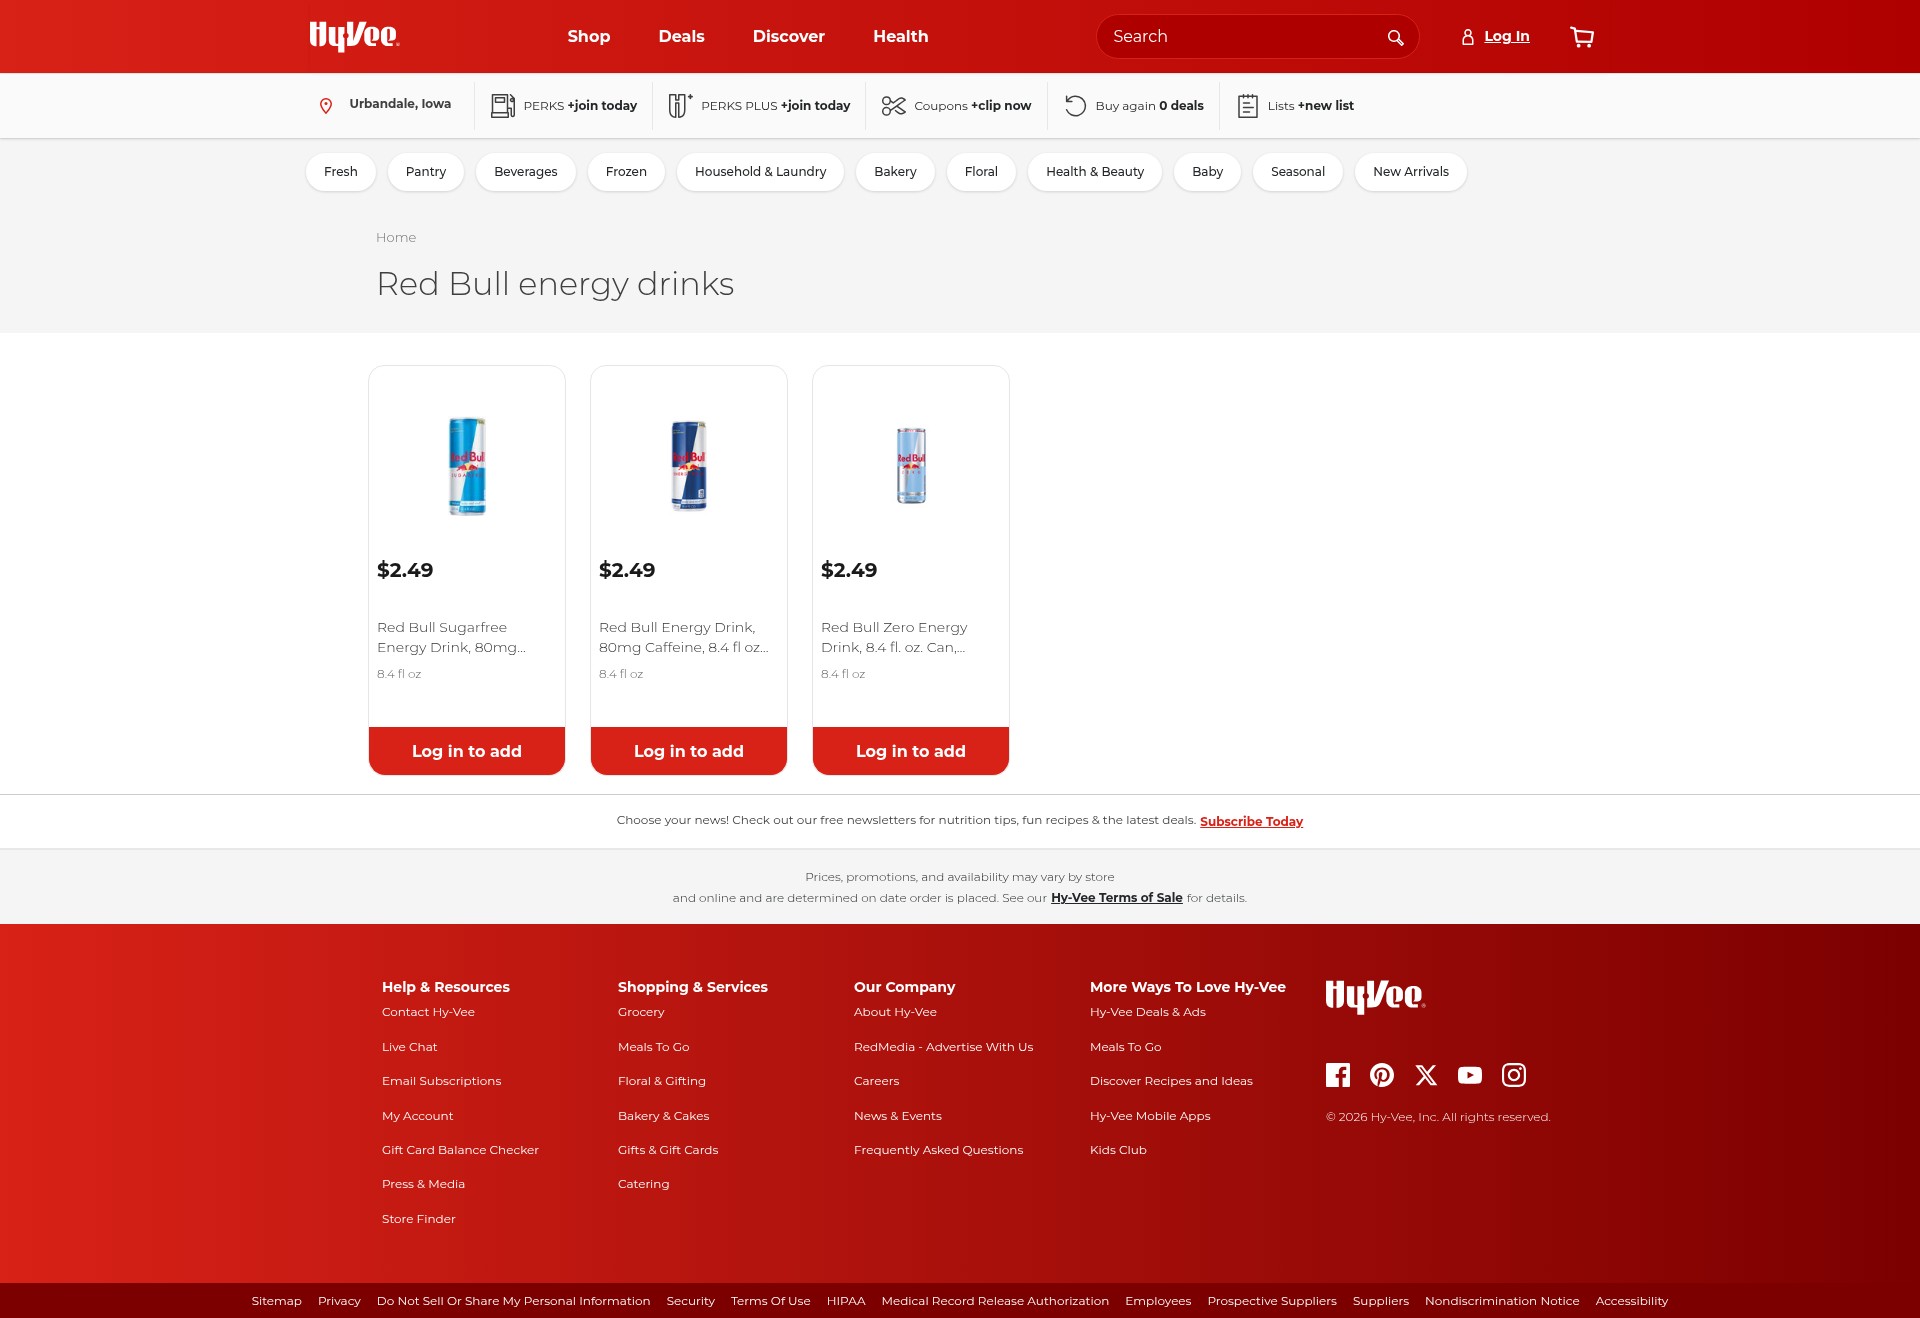Open Frequently Asked Questions link
This screenshot has height=1318, width=1920.
click(938, 1151)
